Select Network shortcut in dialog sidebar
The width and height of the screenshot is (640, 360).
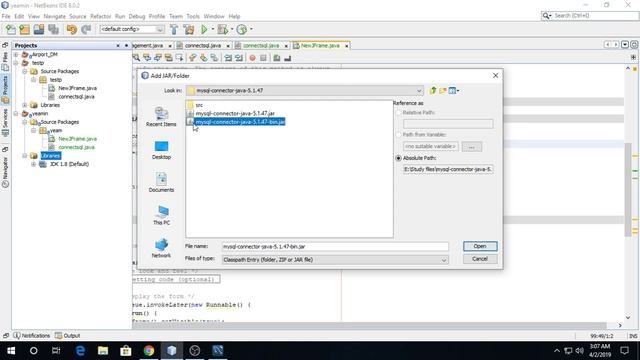pyautogui.click(x=161, y=248)
